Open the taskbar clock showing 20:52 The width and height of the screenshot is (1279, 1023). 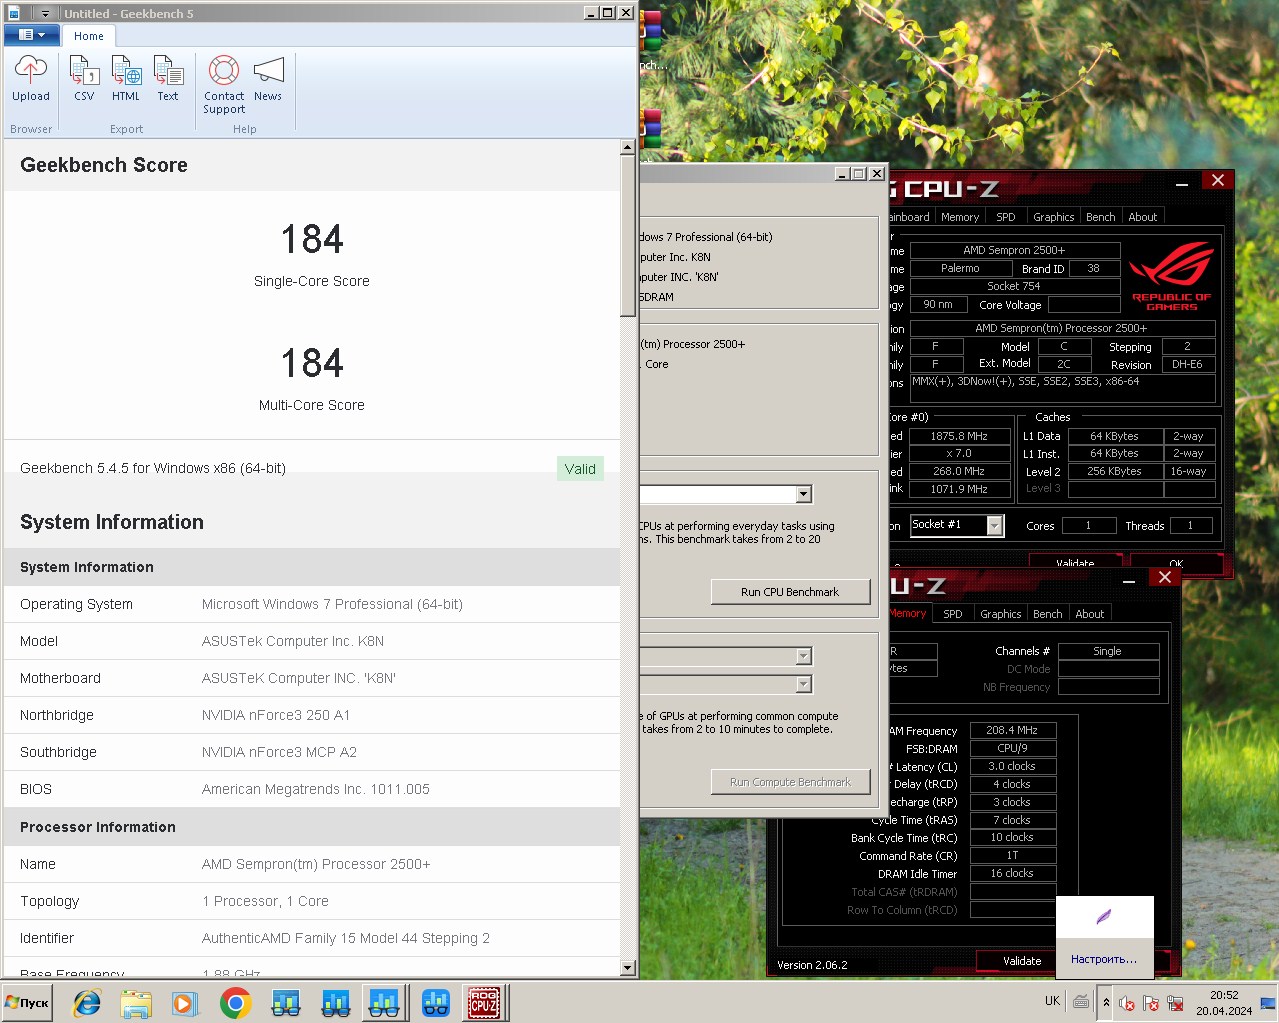click(1224, 1003)
